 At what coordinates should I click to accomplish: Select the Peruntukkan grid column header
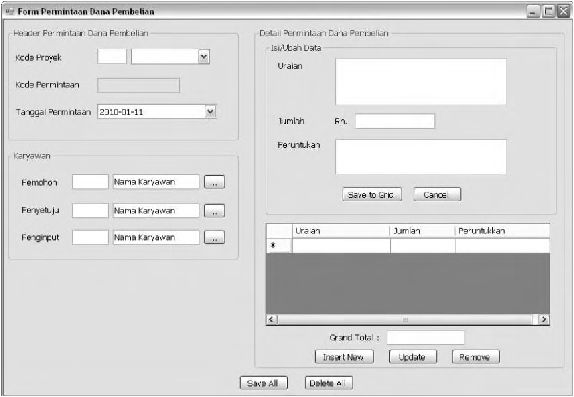point(502,231)
